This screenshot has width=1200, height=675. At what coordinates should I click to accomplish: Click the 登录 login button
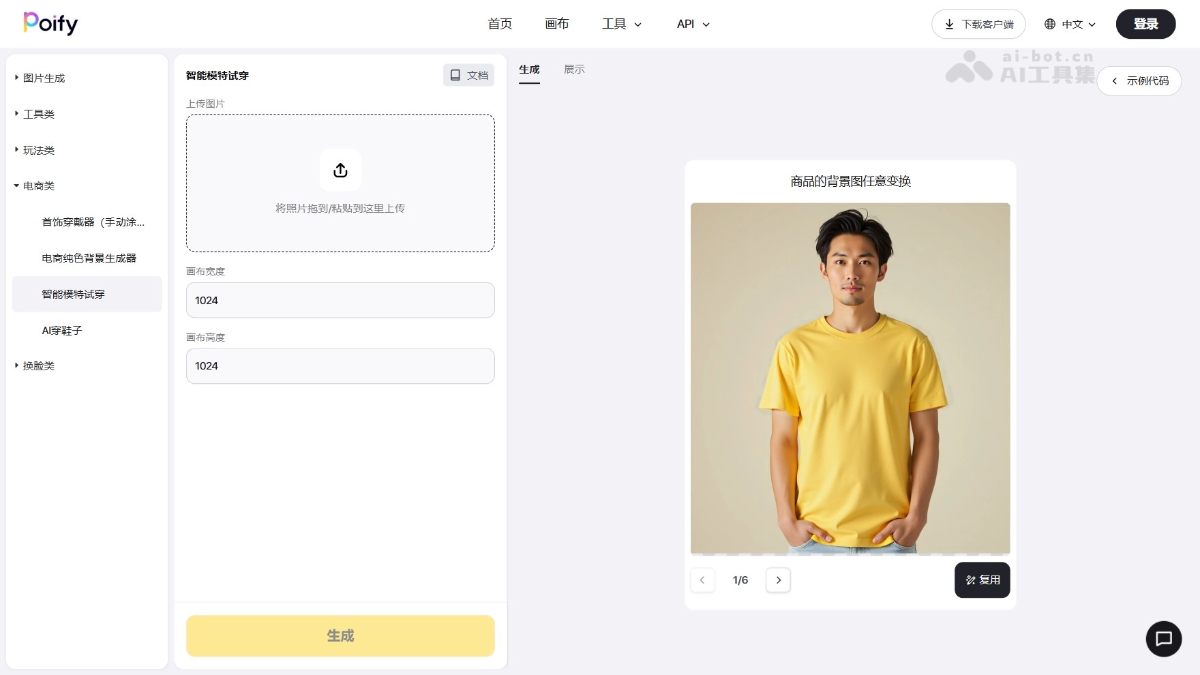coord(1146,24)
